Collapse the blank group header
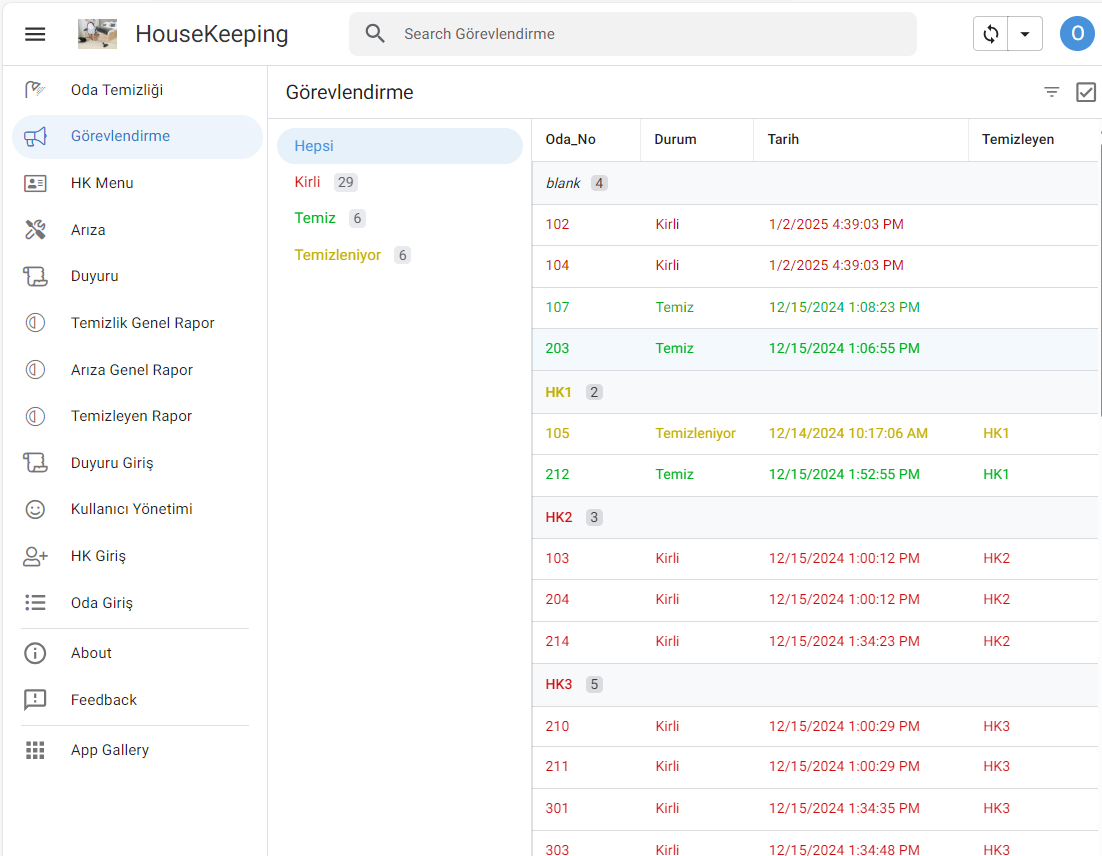 coord(815,183)
